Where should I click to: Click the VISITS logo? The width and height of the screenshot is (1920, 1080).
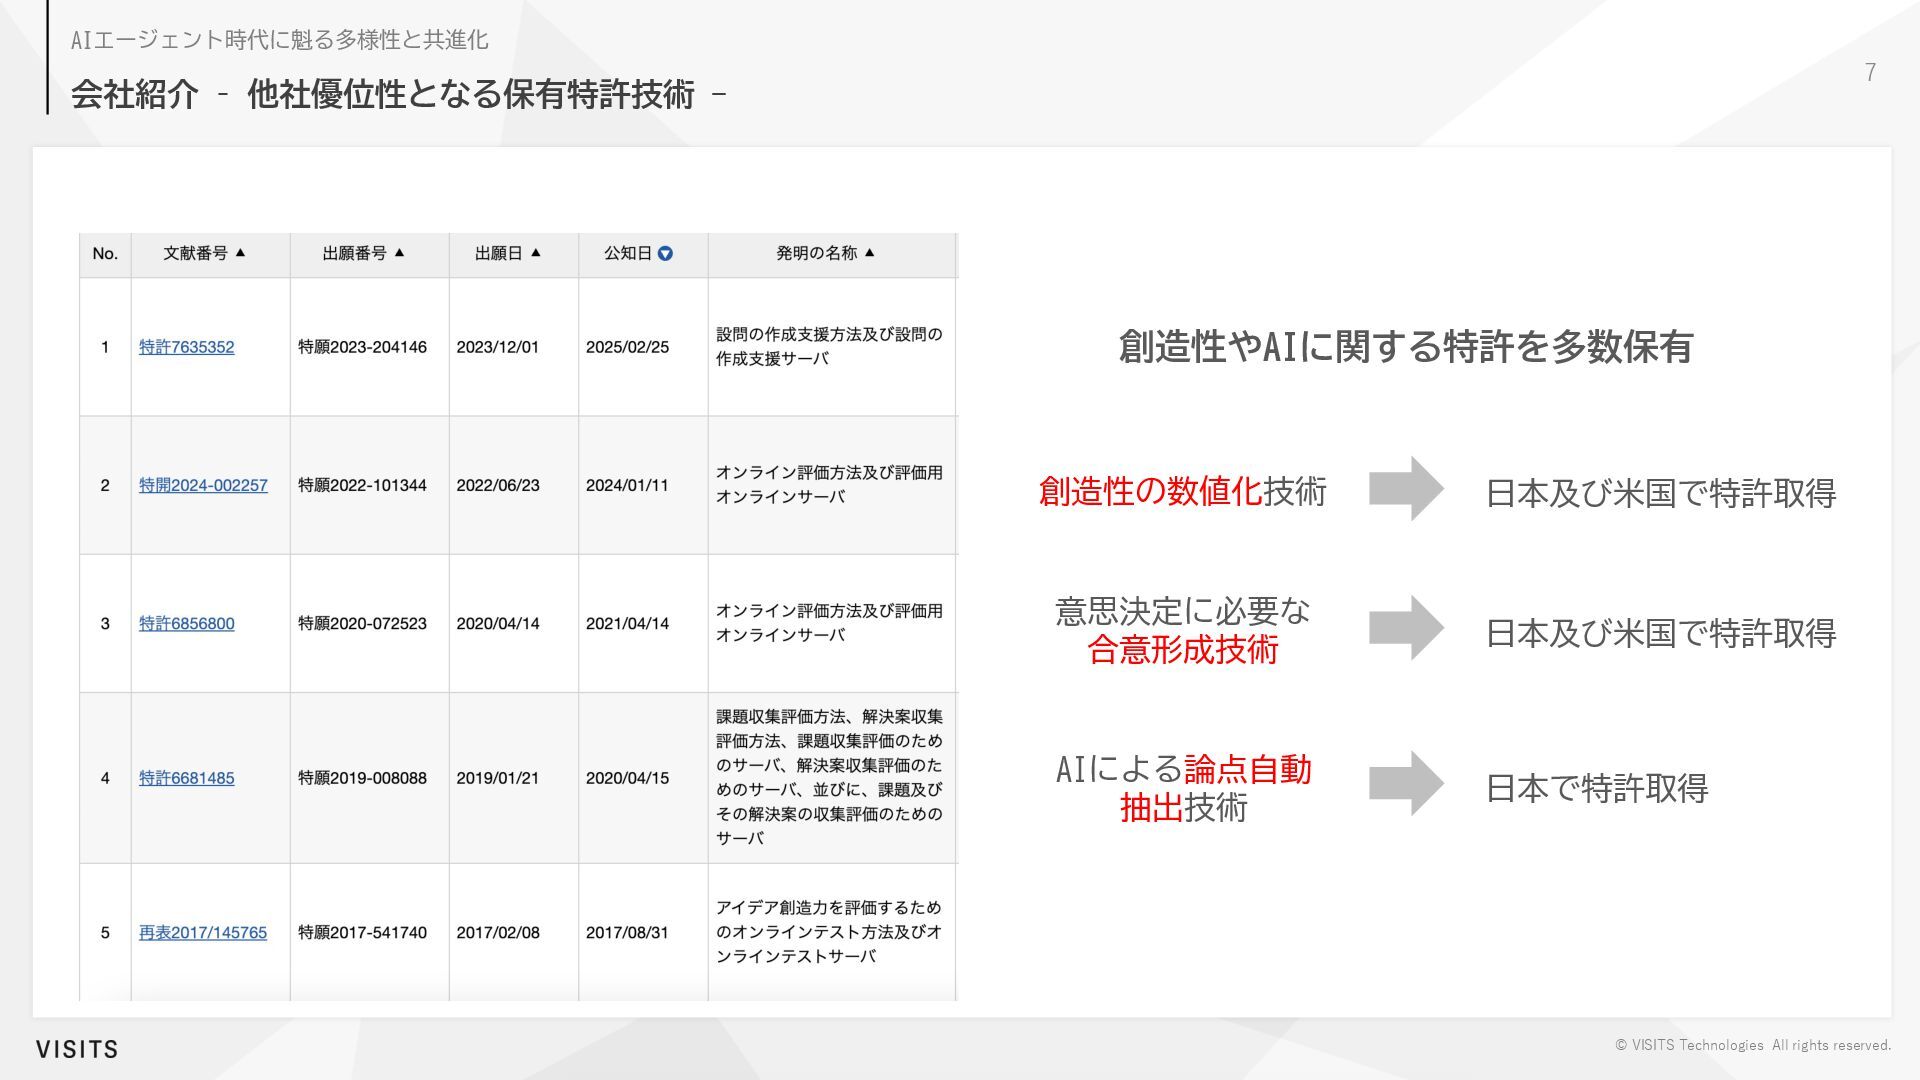click(77, 1049)
